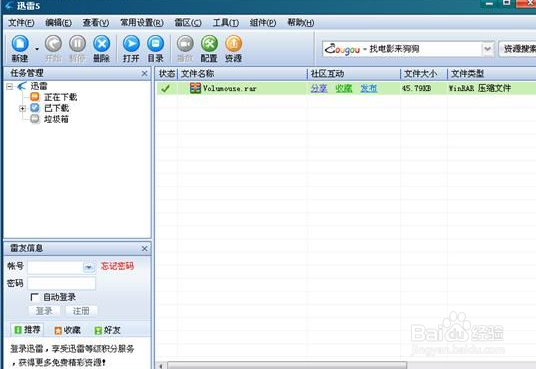
Task: Open the 文件(F) menu
Action: pyautogui.click(x=21, y=23)
